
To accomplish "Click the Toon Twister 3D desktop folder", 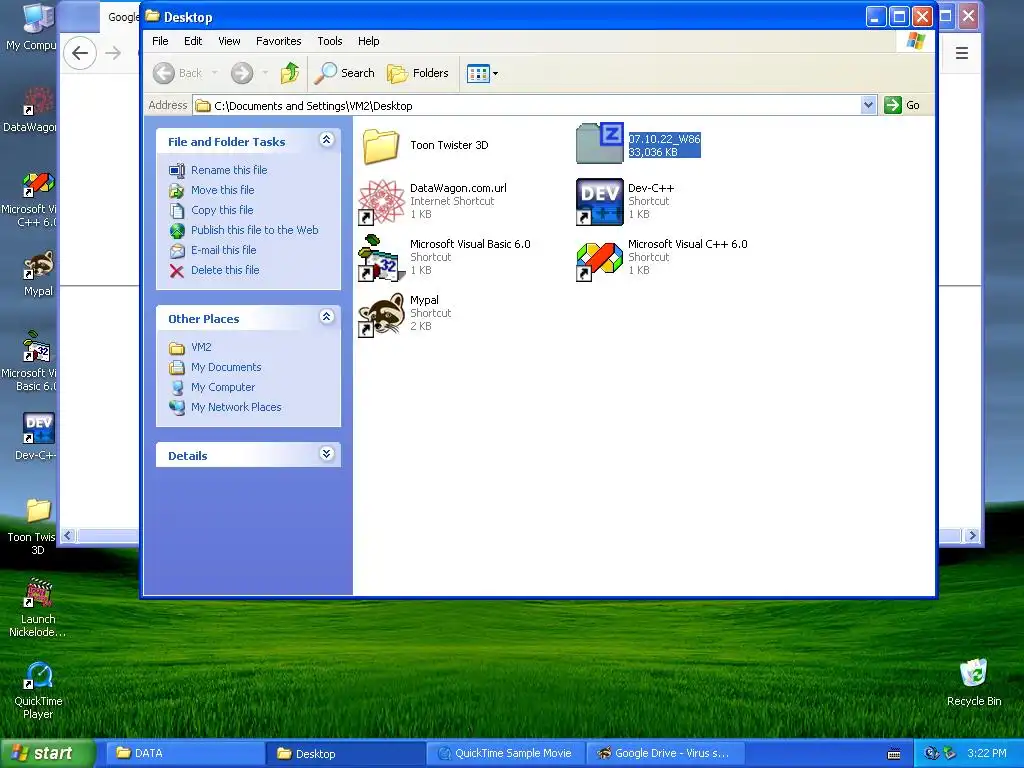I will pos(38,511).
